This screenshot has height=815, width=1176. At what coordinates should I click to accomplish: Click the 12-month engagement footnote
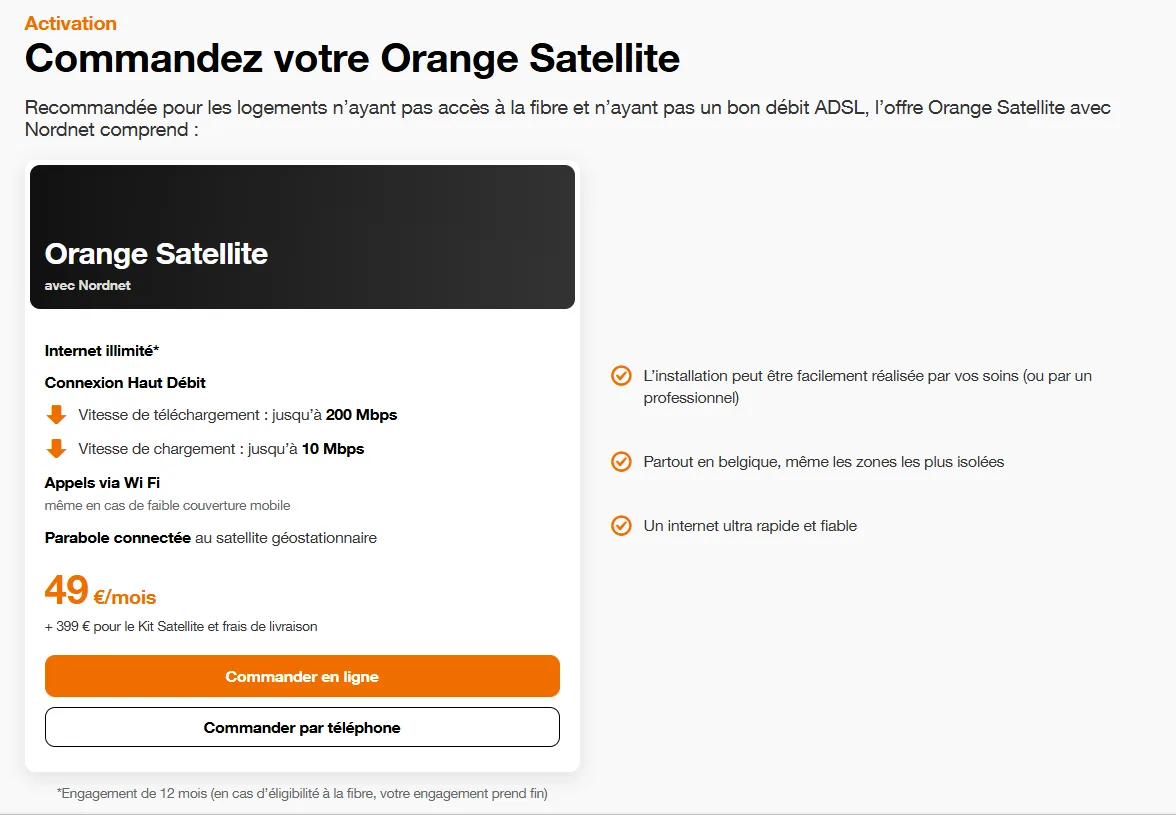pos(302,794)
